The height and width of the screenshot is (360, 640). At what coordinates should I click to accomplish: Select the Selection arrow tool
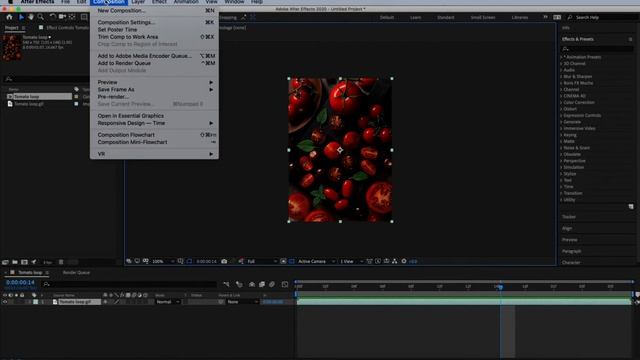[21, 17]
